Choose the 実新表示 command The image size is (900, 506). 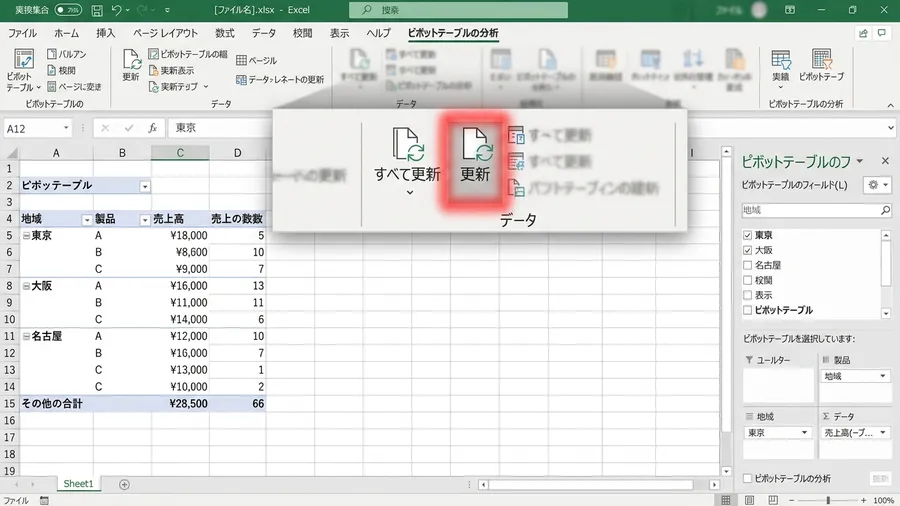[171, 71]
